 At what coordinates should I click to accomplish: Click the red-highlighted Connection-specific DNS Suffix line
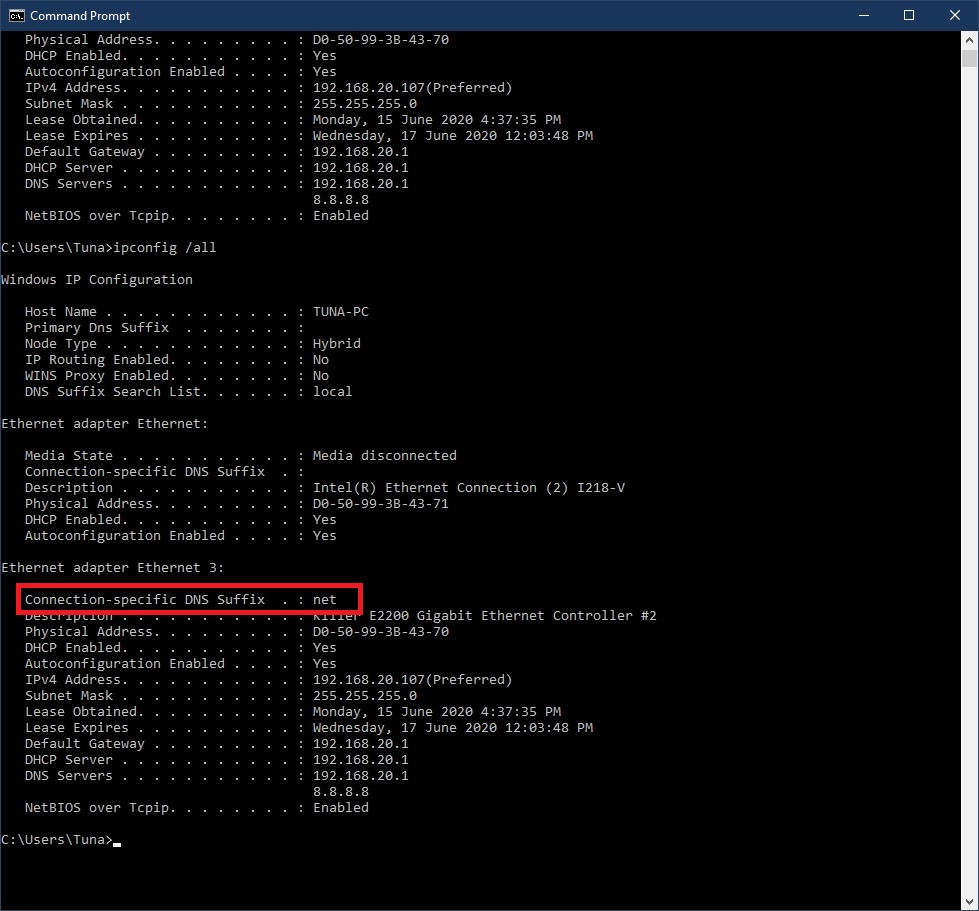(x=189, y=600)
